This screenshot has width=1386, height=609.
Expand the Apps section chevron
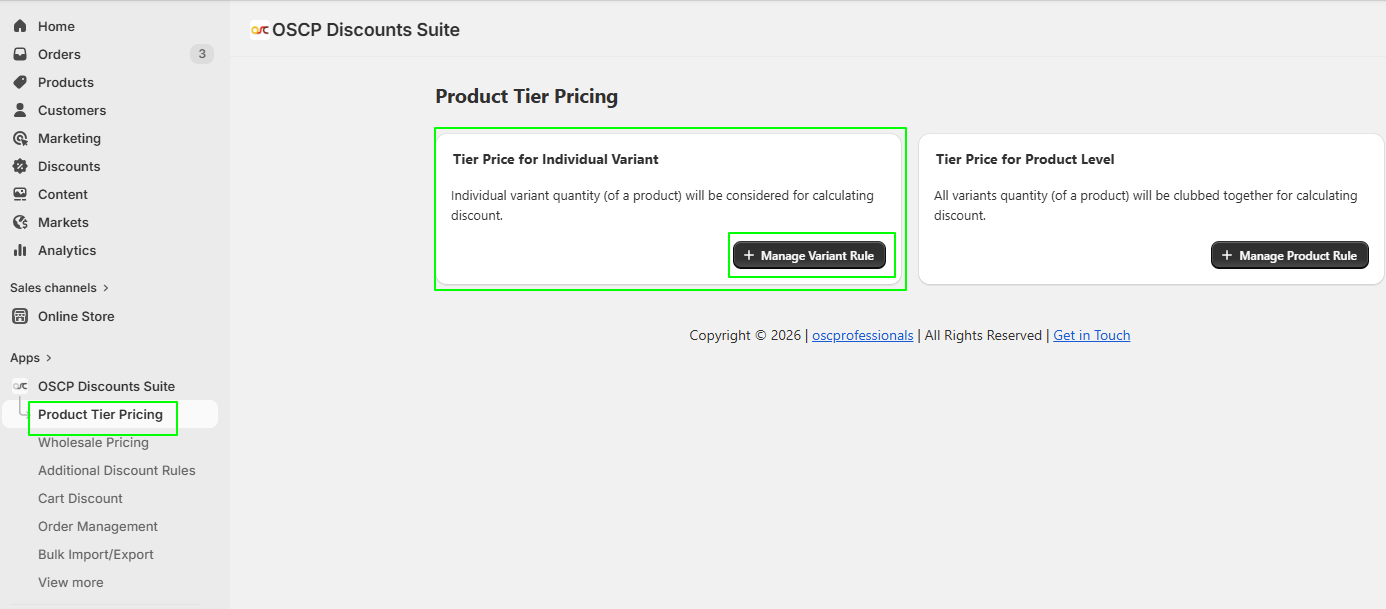(49, 358)
